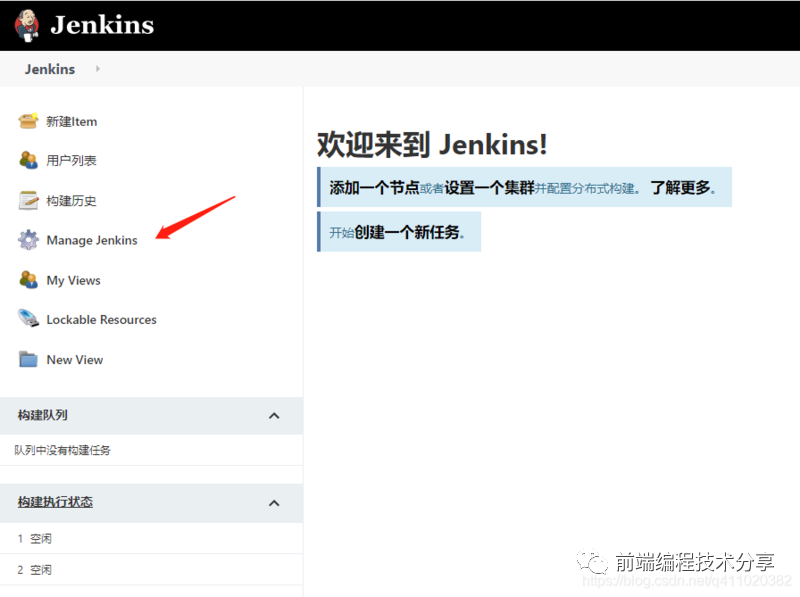Open the 构建执行状态 heading link
This screenshot has height=597, width=800.
coord(55,502)
